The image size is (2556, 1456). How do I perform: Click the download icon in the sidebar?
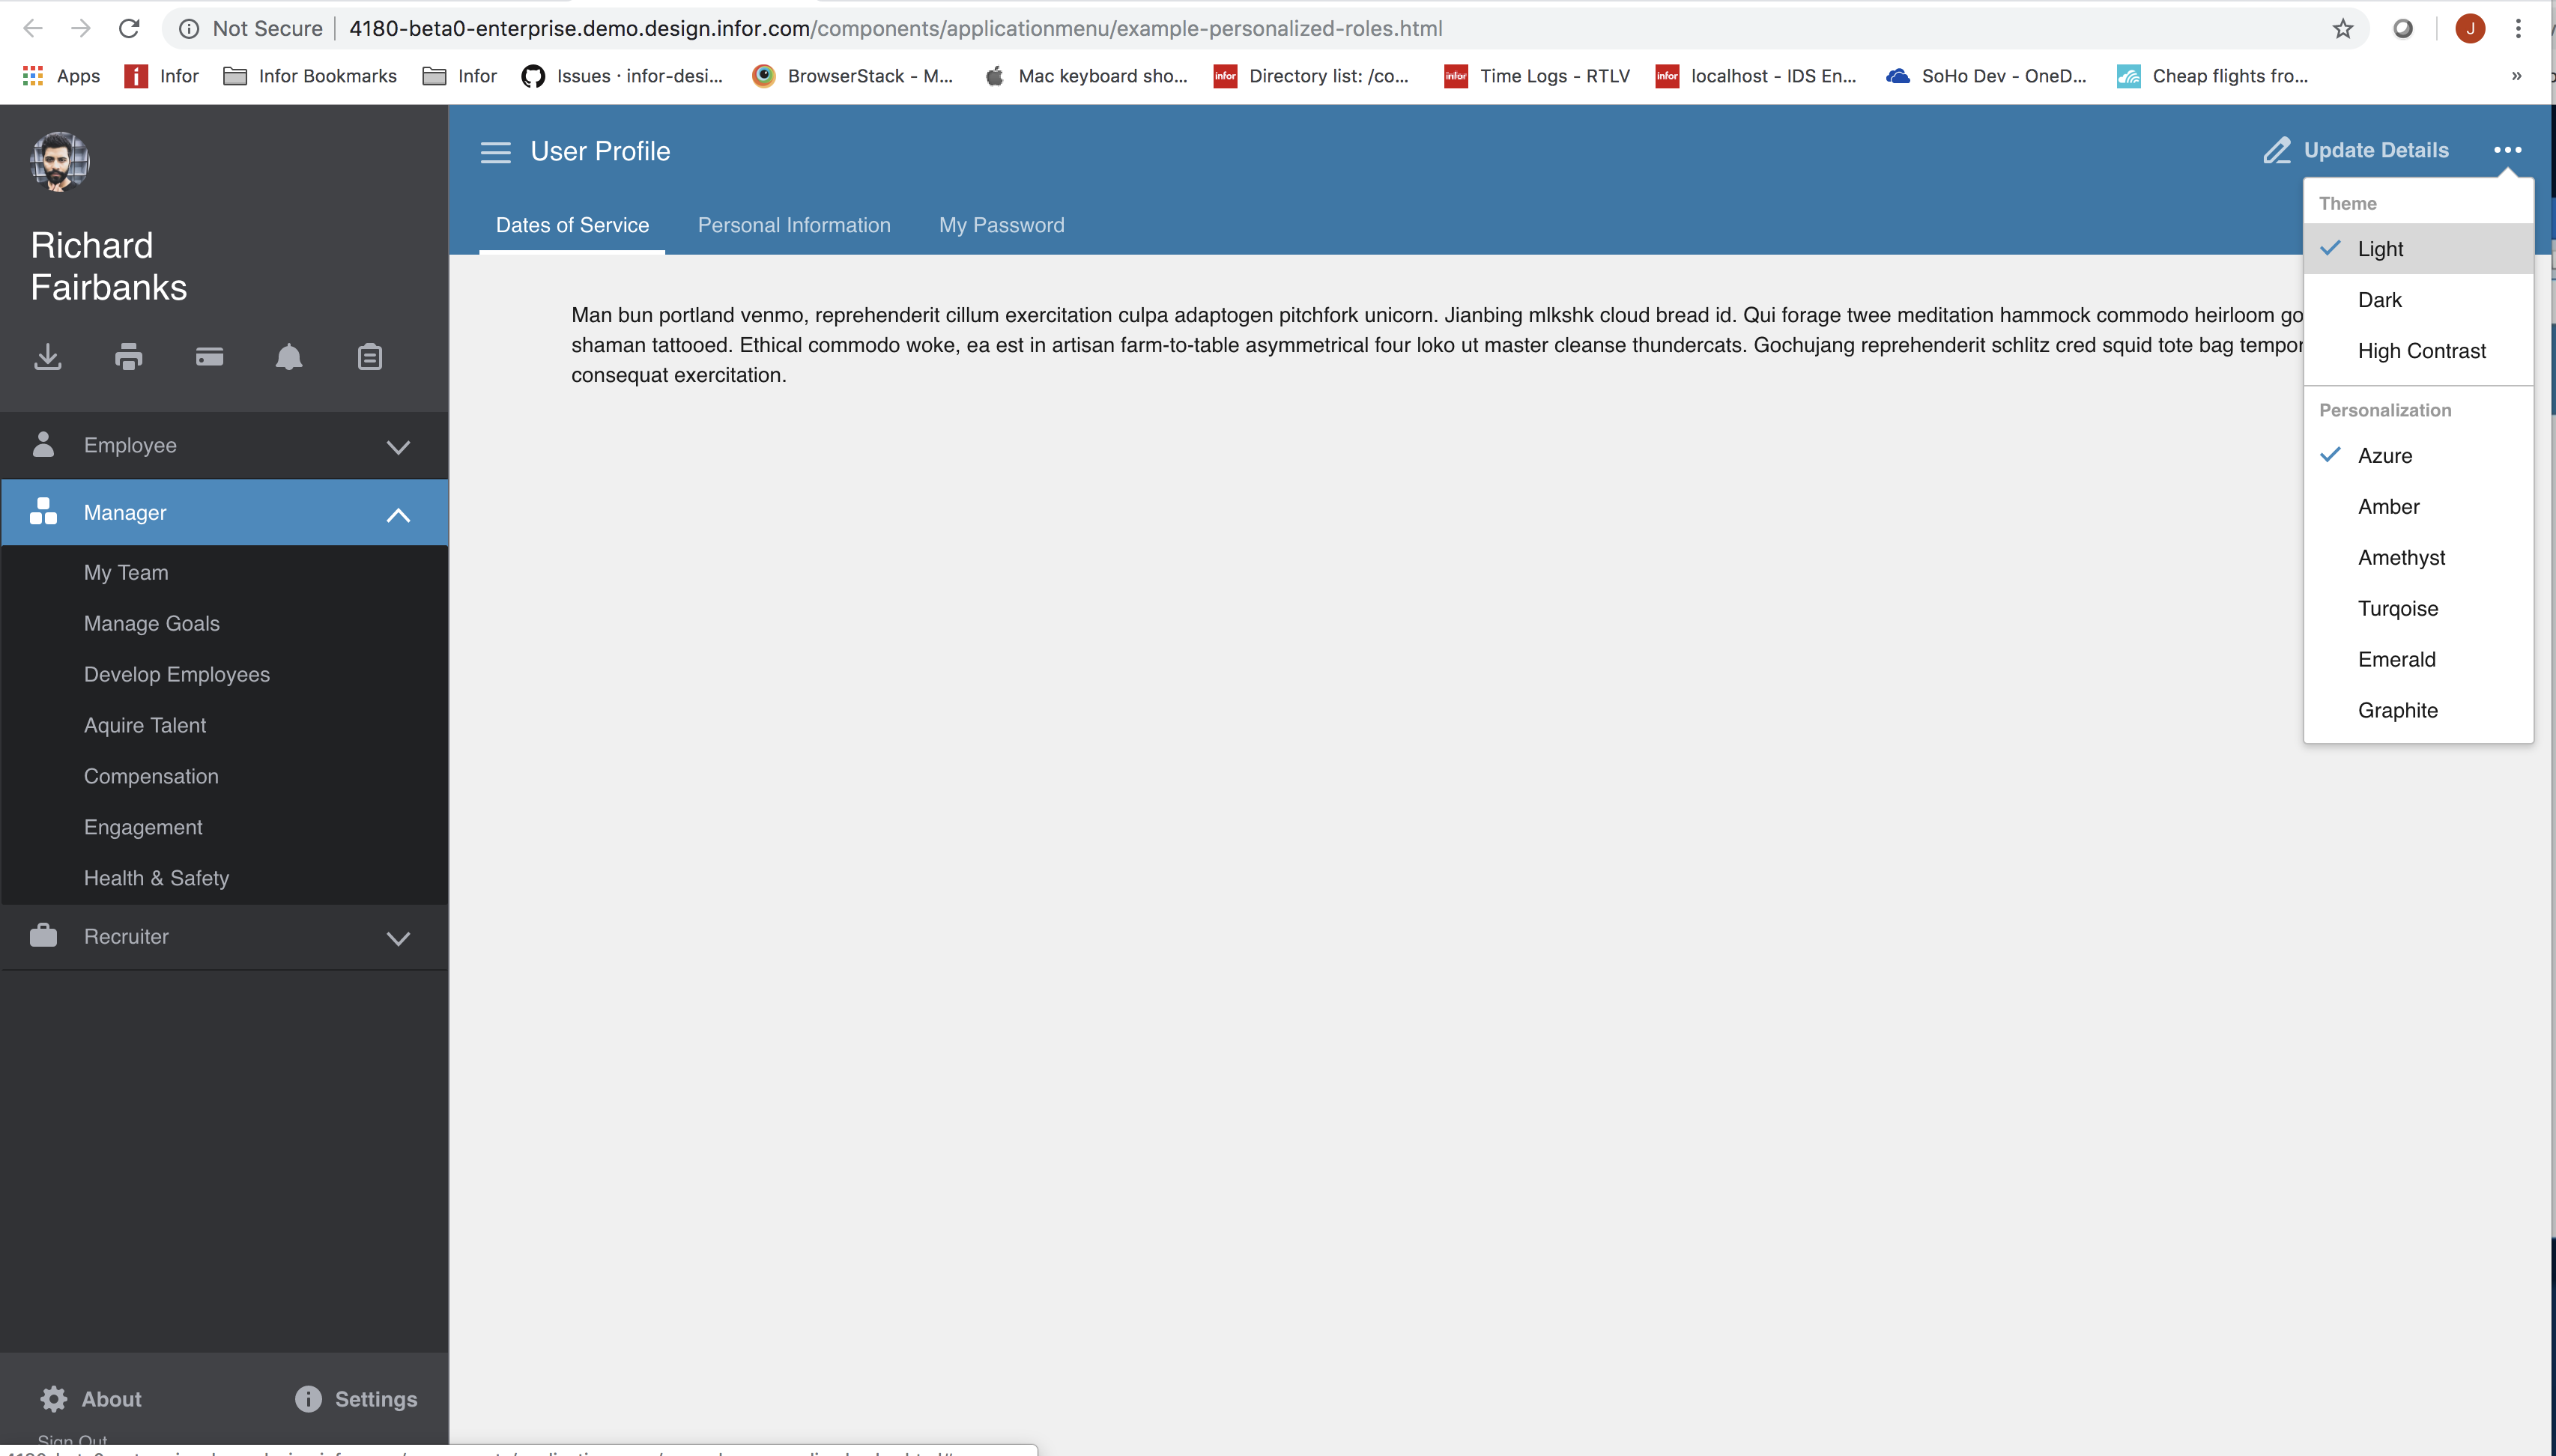pos(47,357)
